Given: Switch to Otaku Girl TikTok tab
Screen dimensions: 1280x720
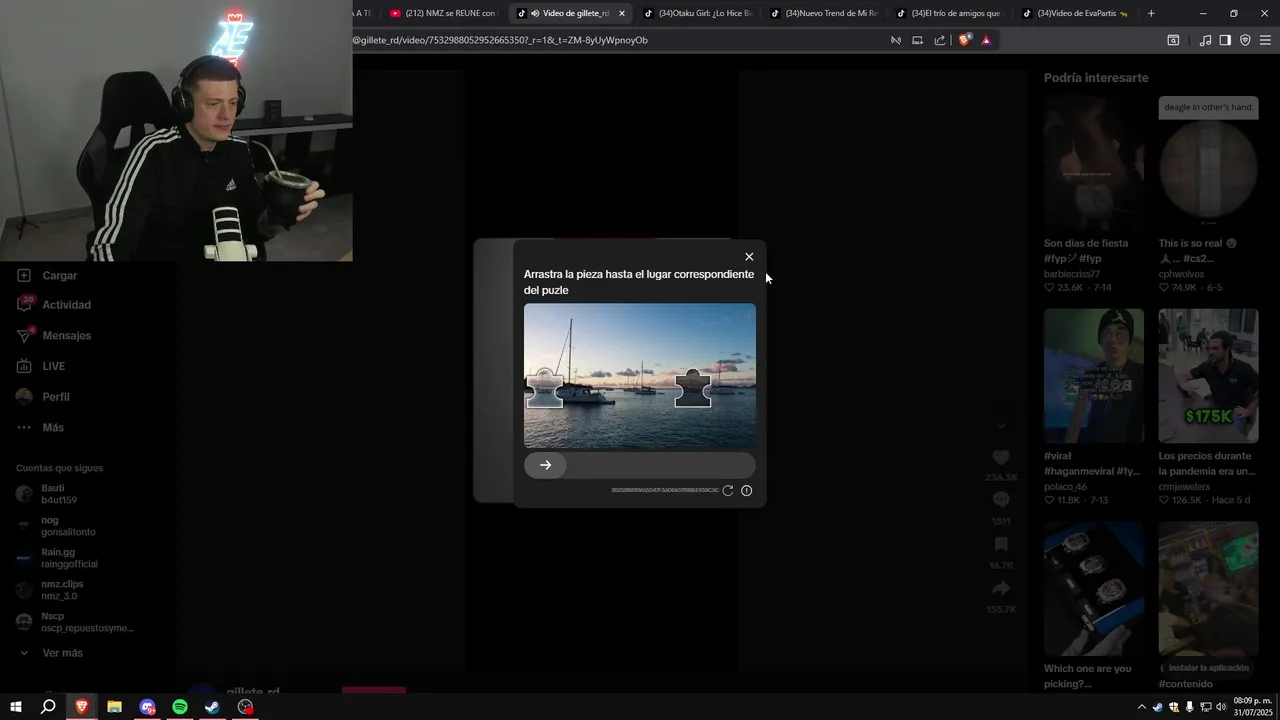Looking at the screenshot, I should coord(697,13).
